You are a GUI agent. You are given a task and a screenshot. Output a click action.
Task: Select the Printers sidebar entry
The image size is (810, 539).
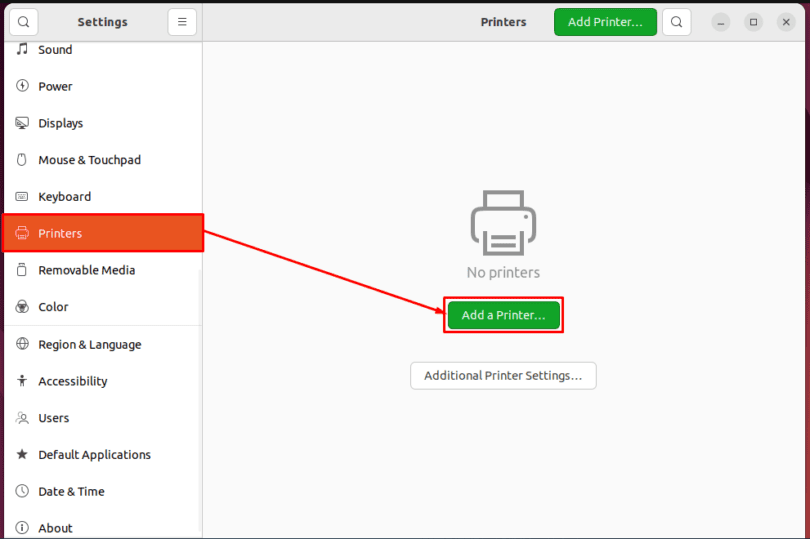point(102,233)
